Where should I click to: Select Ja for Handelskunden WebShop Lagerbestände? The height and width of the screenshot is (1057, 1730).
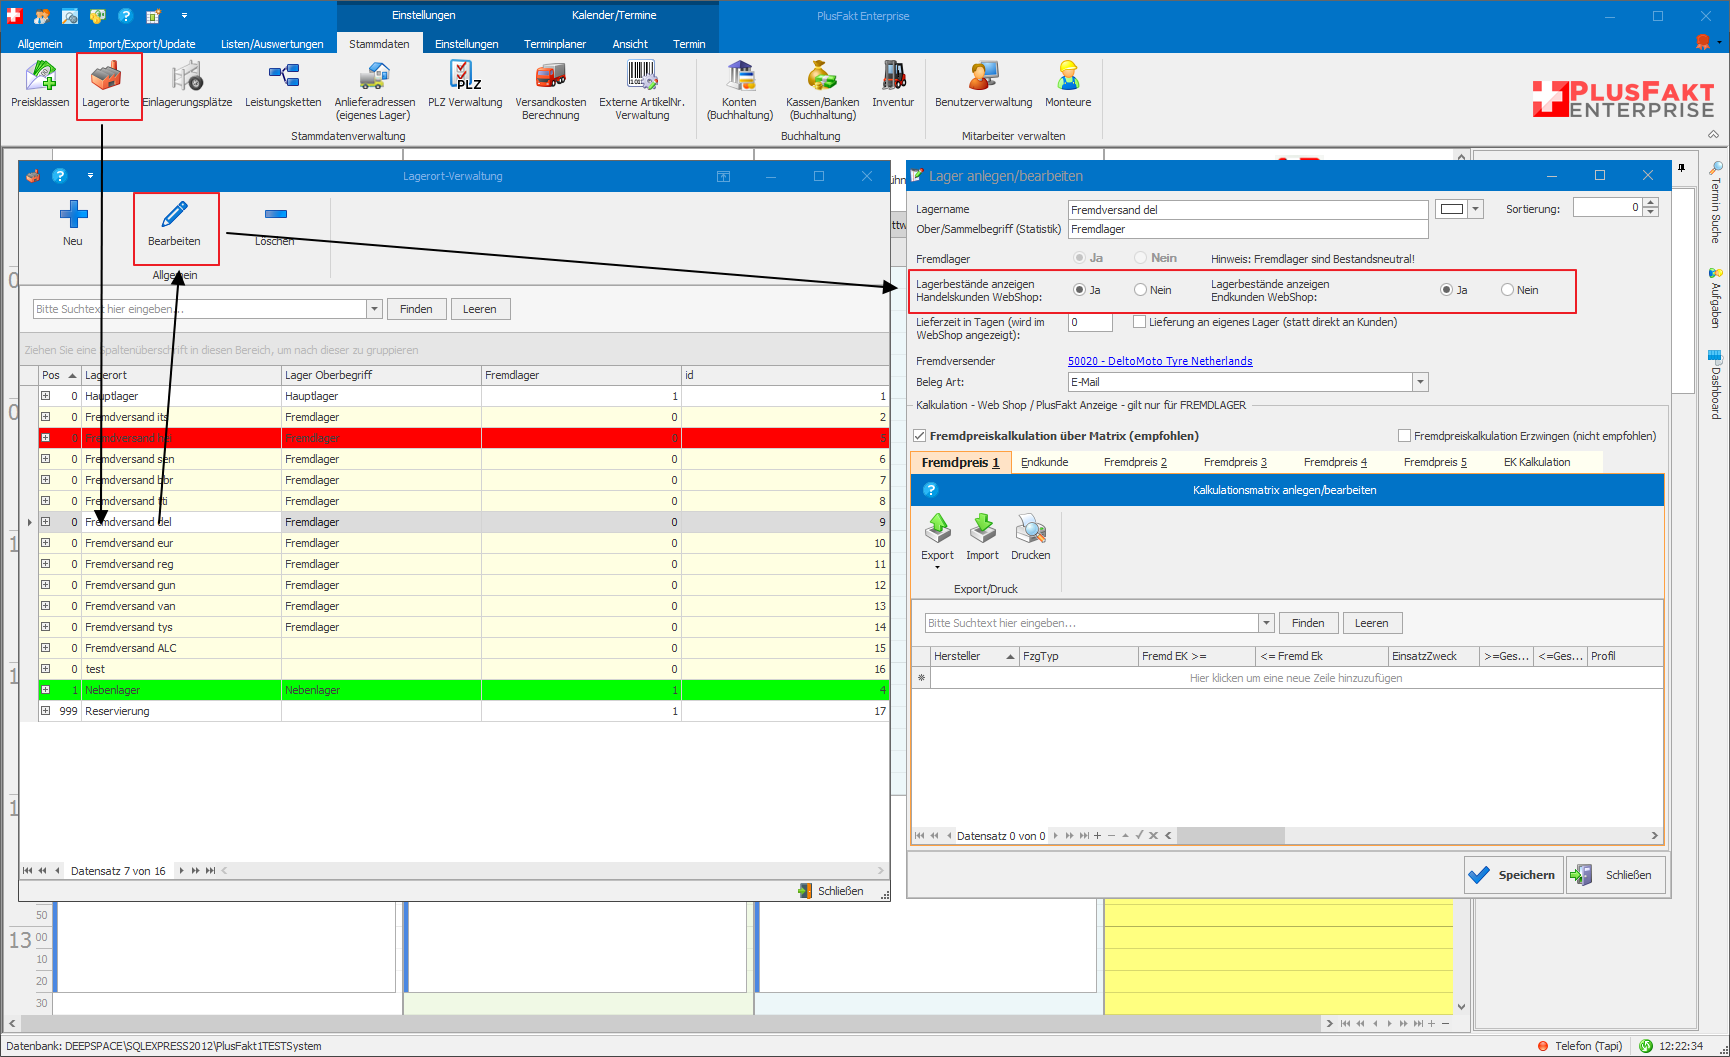coord(1079,290)
